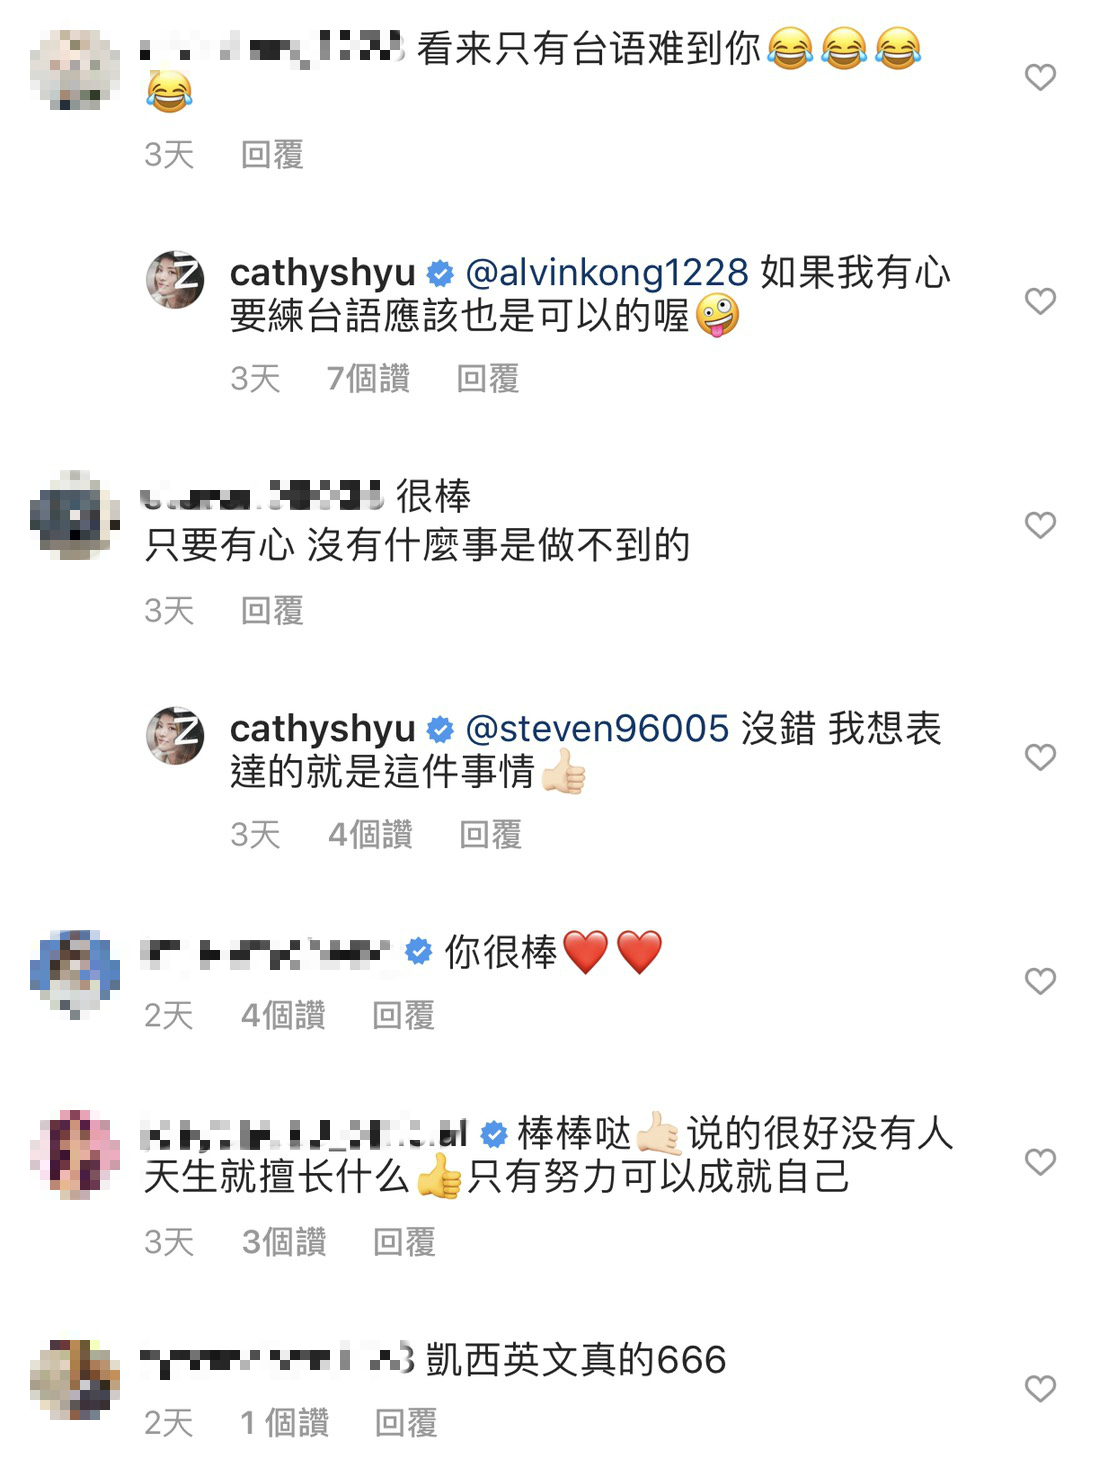Tap cathyshyu avatar on second reply

(175, 735)
